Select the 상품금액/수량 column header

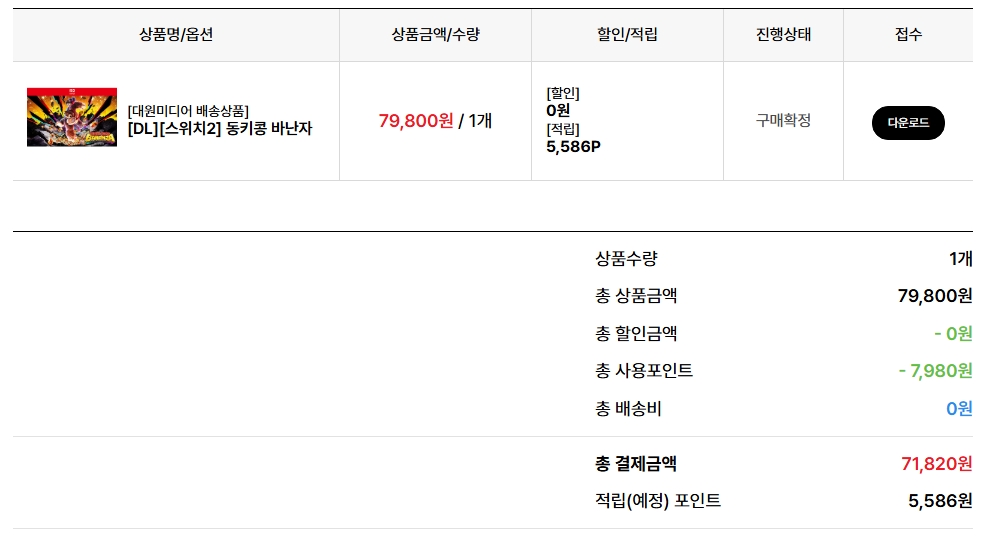tap(435, 34)
